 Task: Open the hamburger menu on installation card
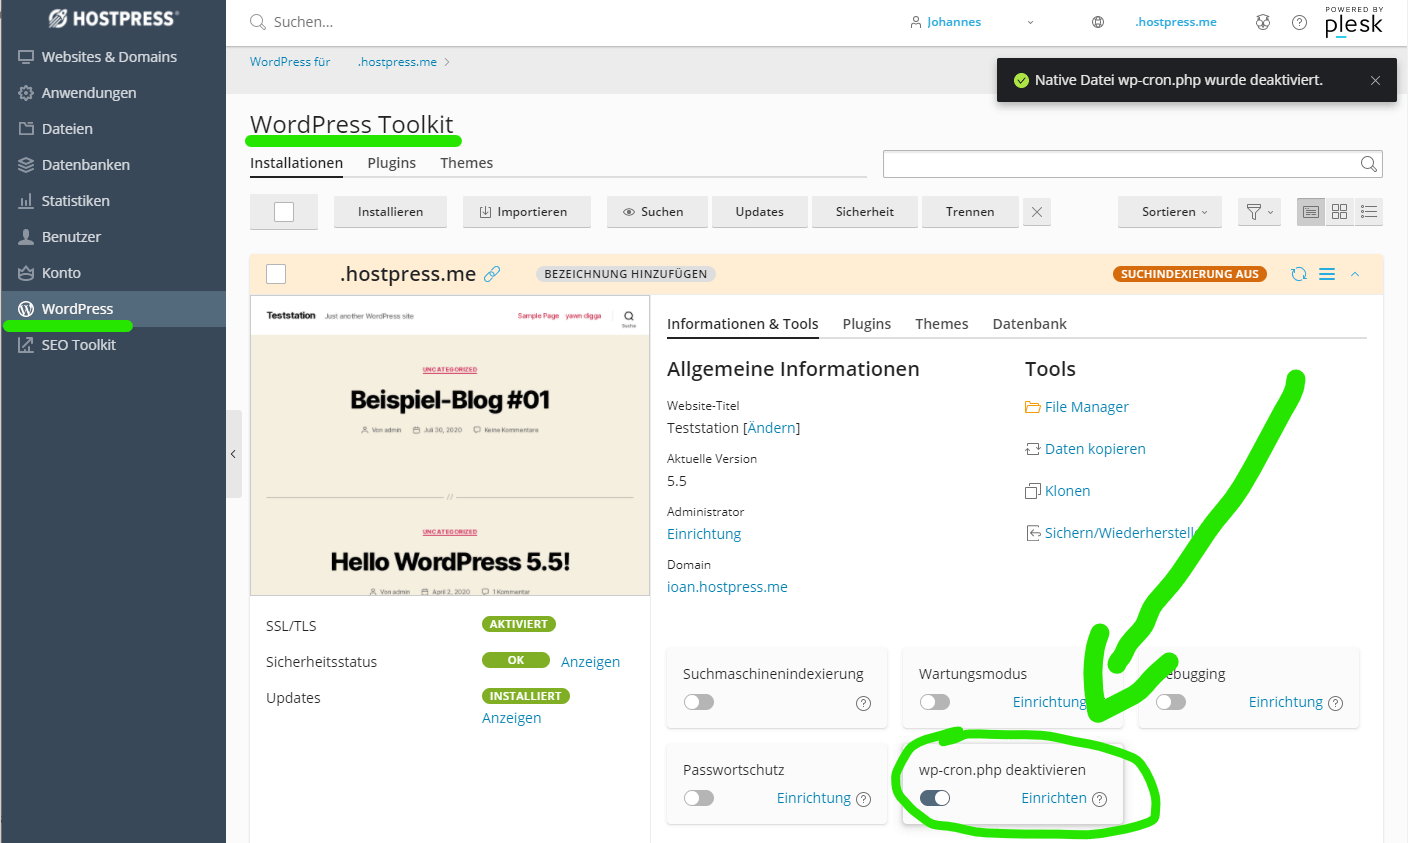point(1327,274)
